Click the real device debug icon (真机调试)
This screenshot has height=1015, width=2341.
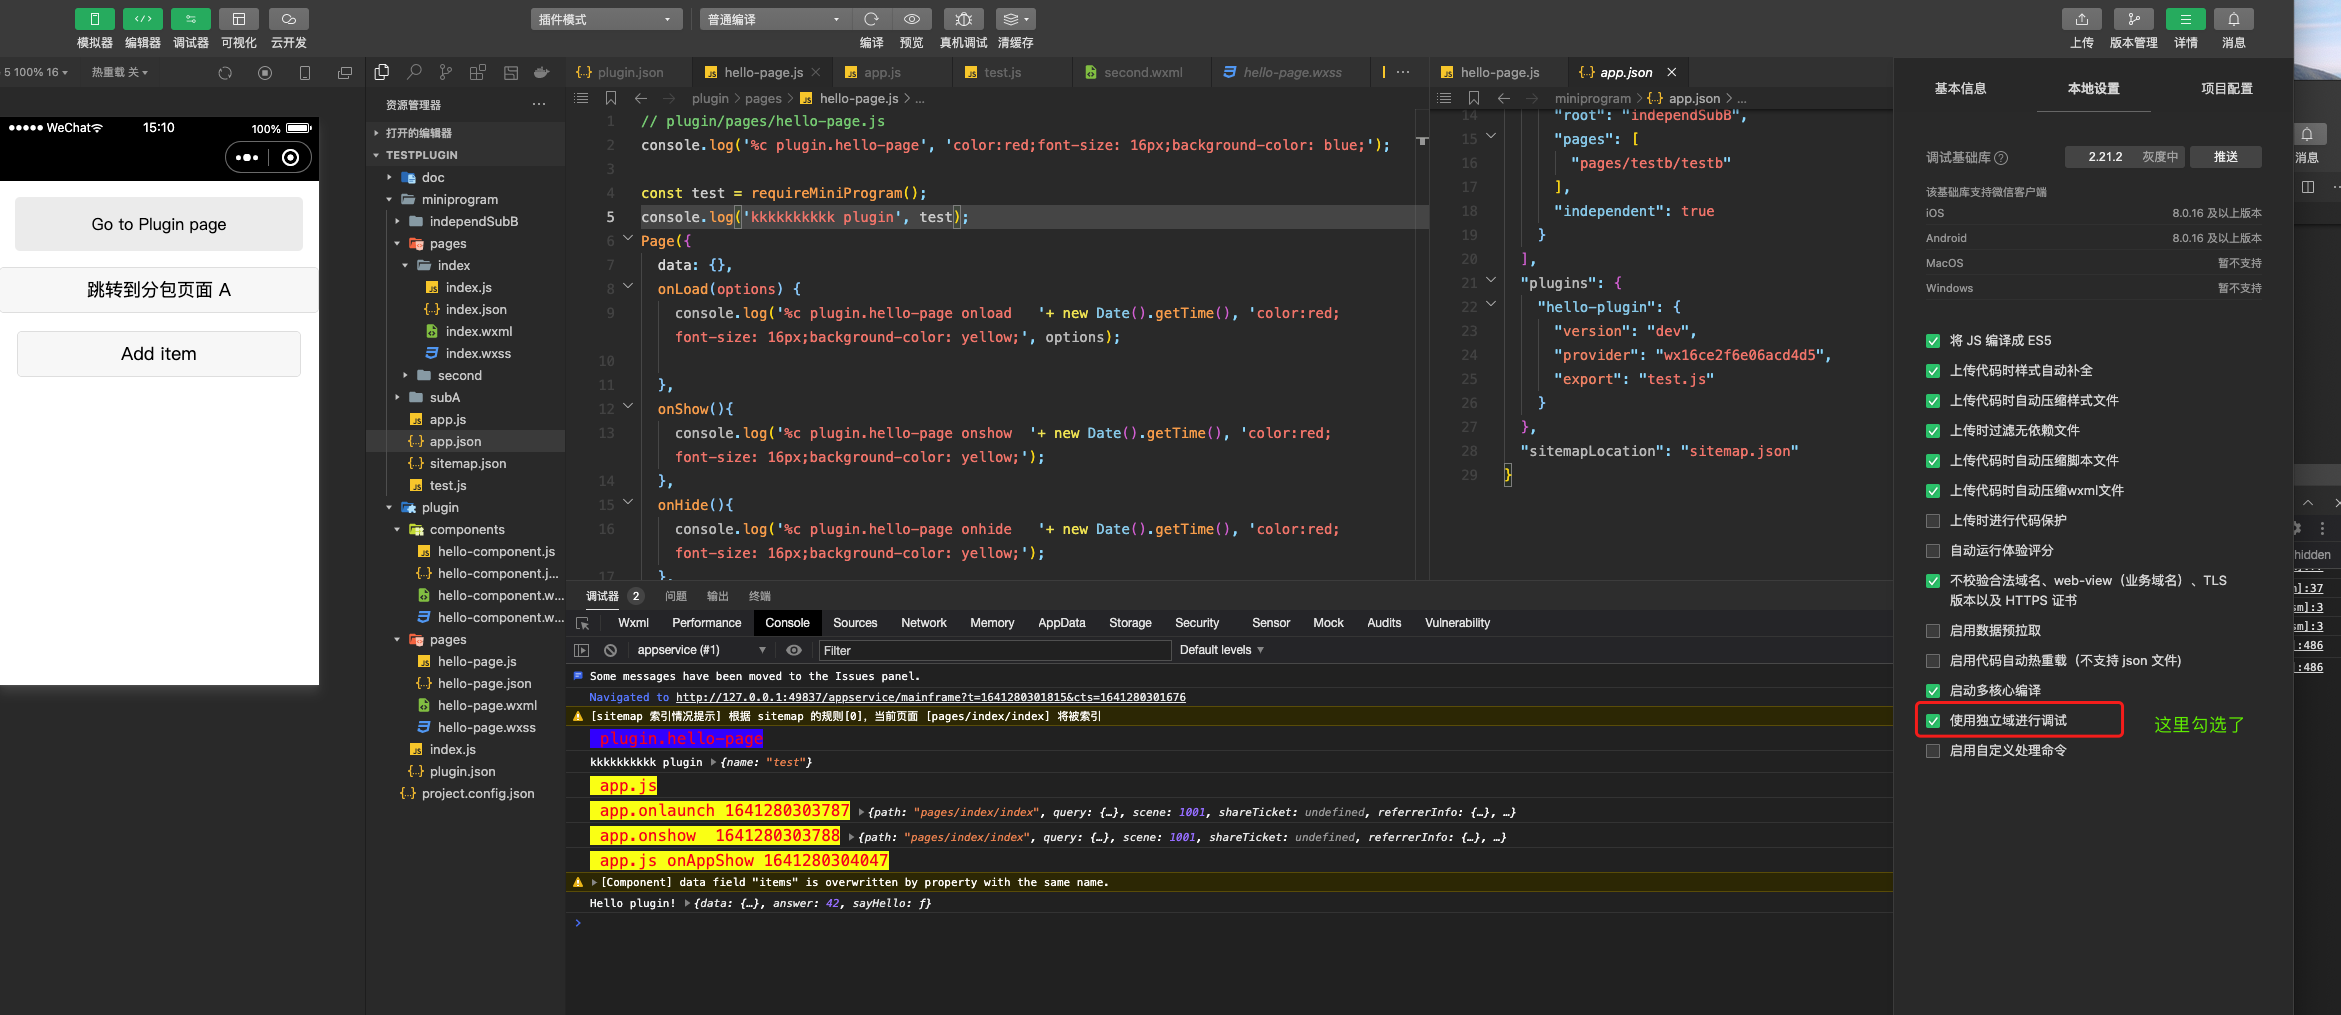click(963, 19)
